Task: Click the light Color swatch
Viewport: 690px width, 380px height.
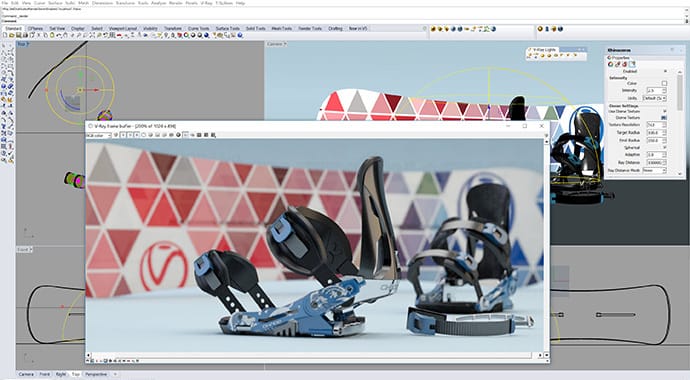Action: (664, 83)
